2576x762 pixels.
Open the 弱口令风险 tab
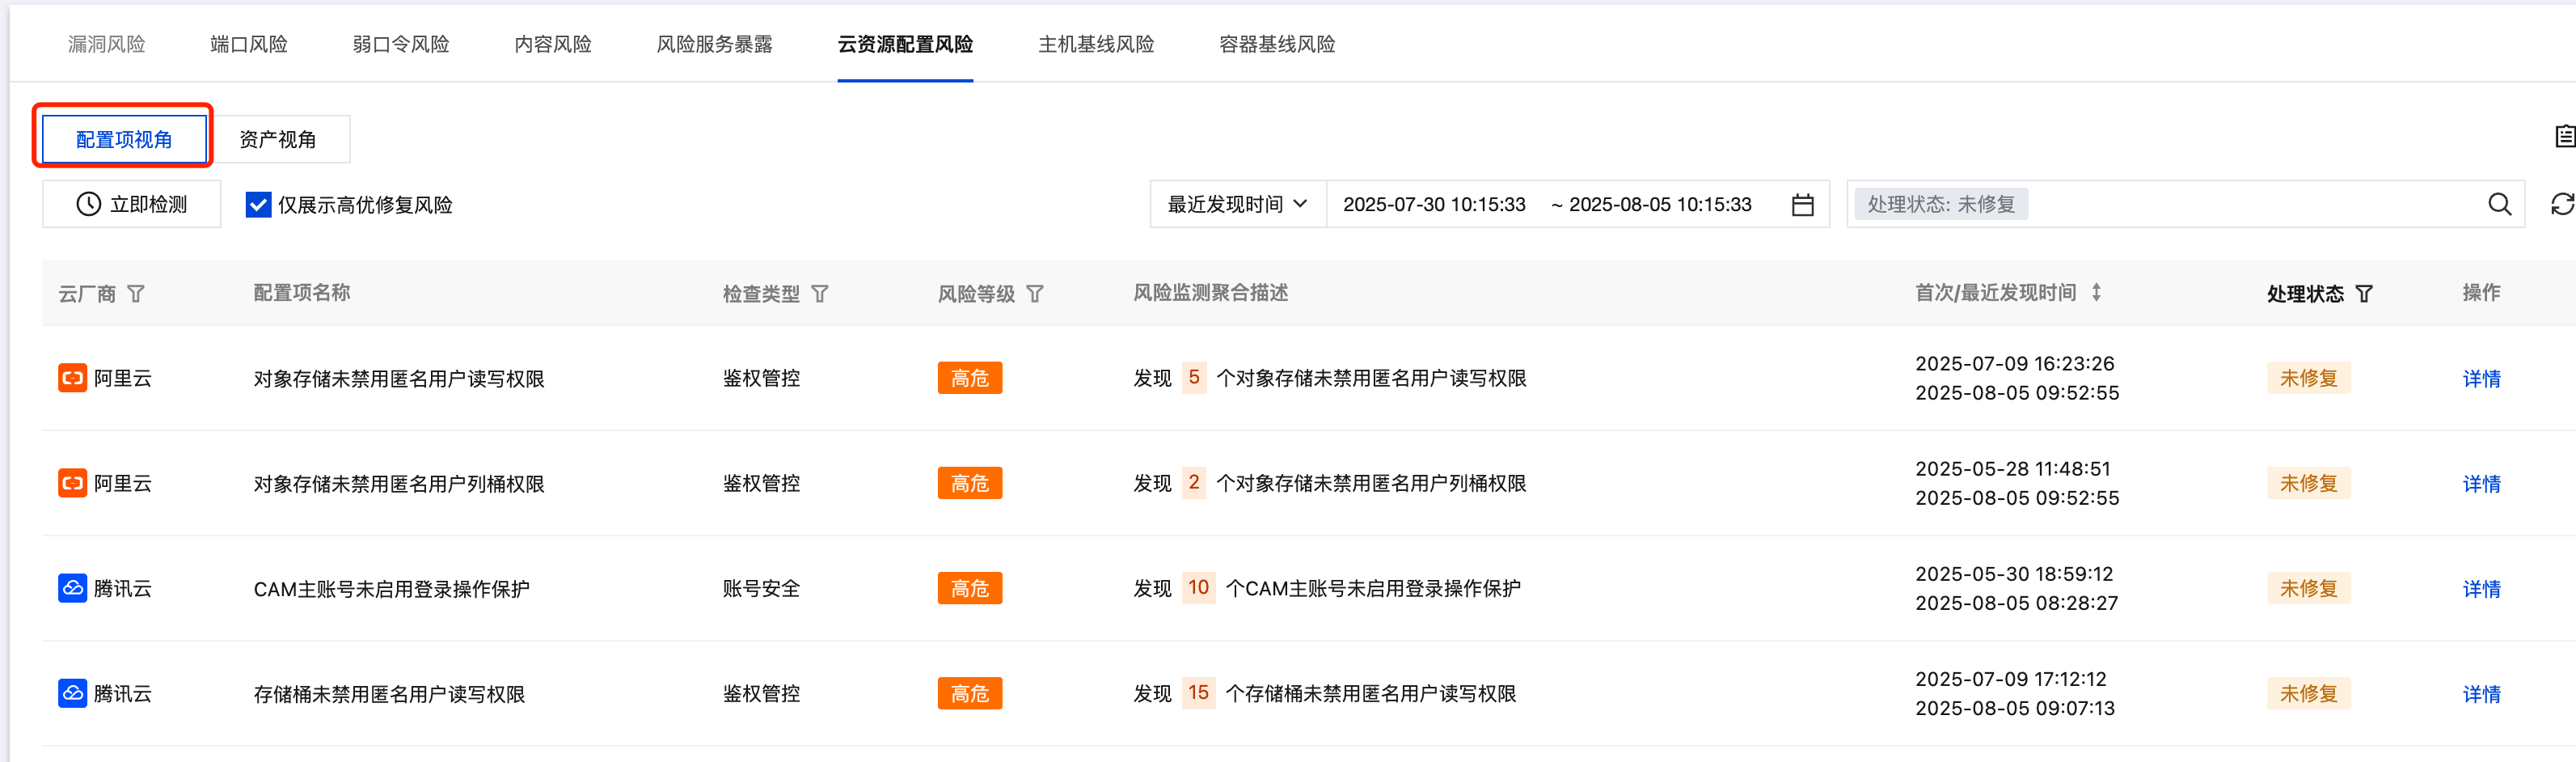click(x=401, y=44)
